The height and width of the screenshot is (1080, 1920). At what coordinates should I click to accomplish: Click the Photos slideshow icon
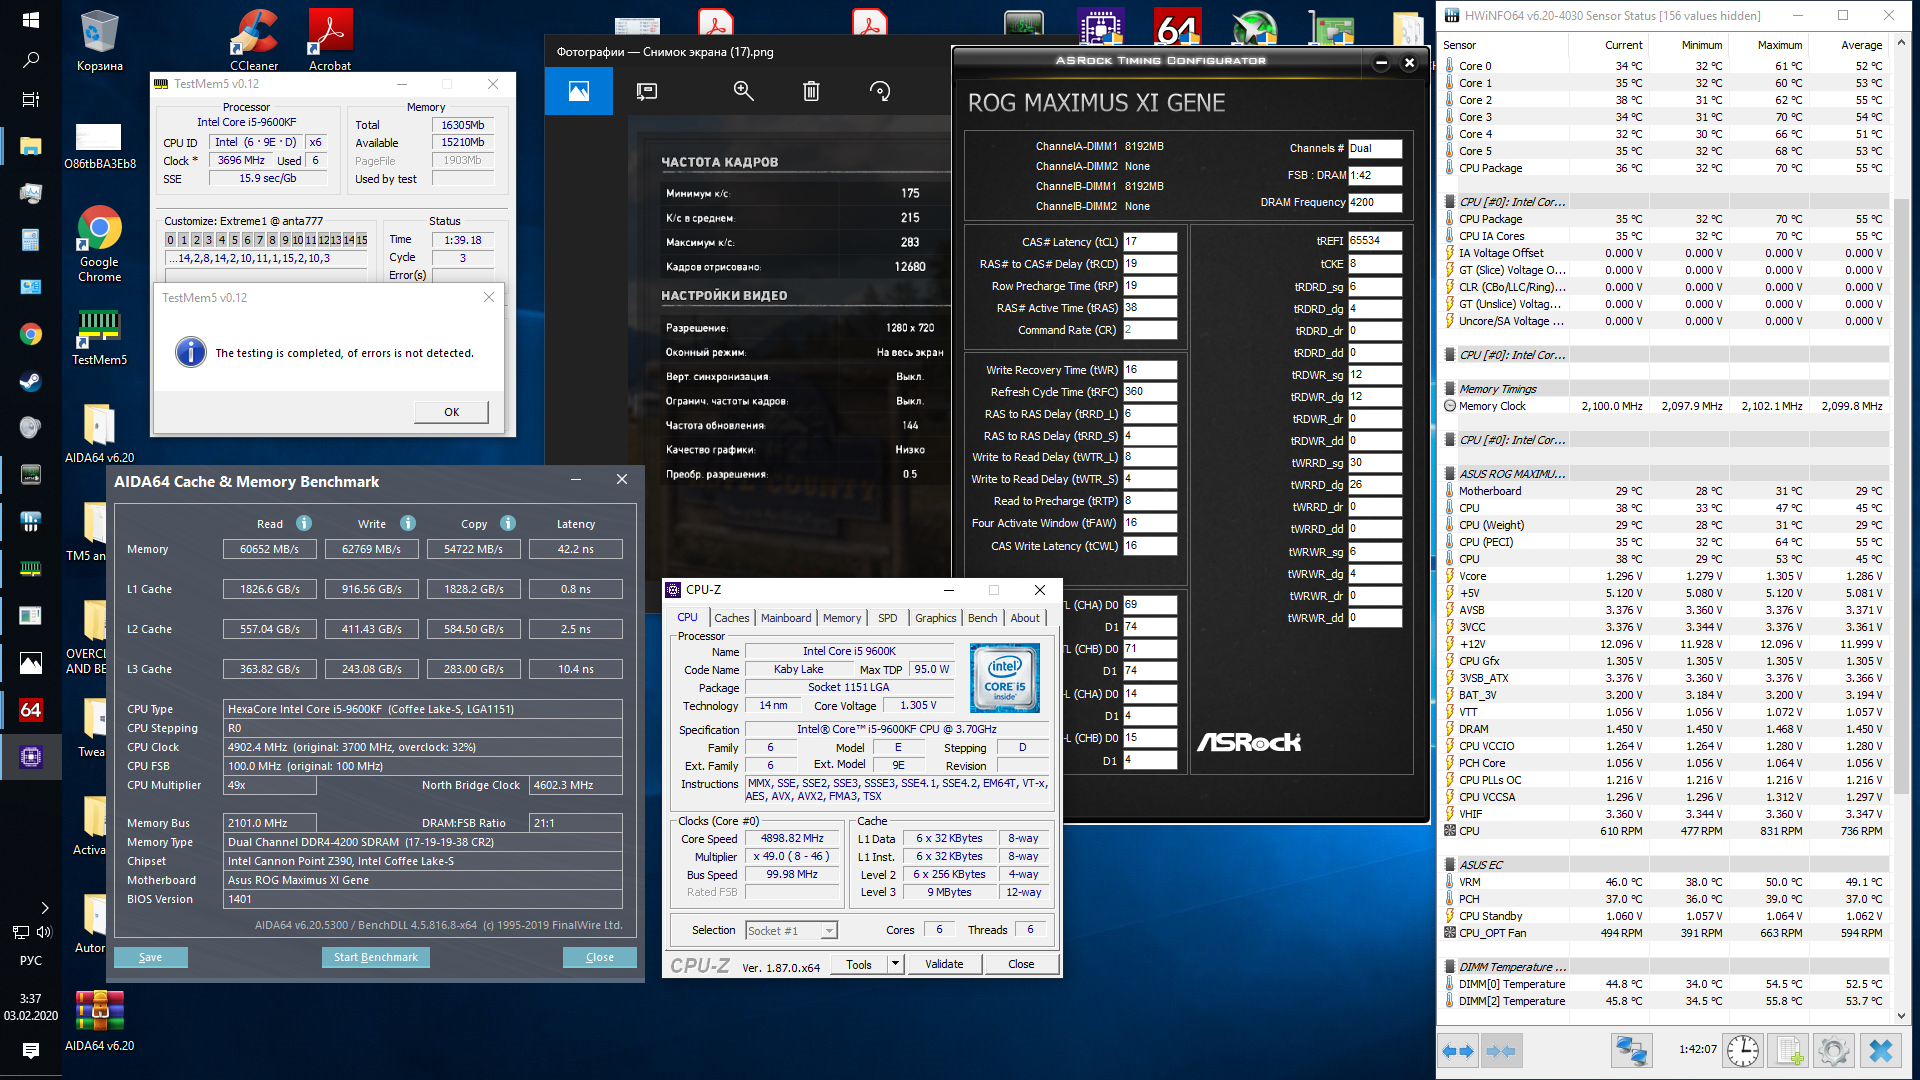click(647, 91)
